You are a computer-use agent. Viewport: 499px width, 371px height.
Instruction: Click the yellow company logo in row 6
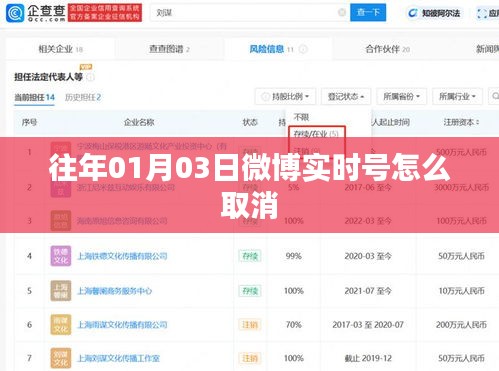[x=61, y=325]
